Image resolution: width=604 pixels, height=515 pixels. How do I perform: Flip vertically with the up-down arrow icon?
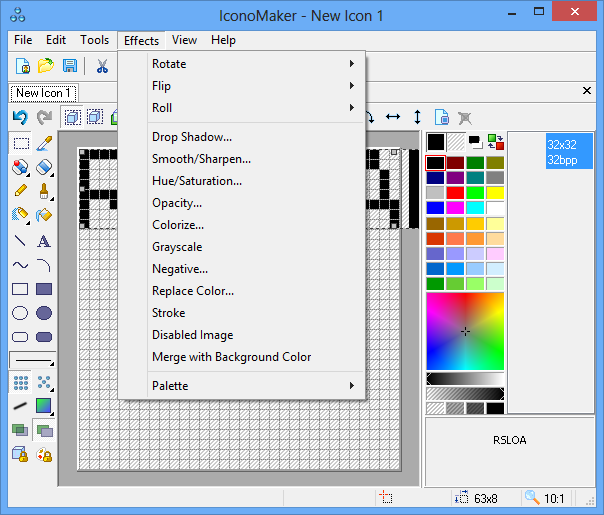pyautogui.click(x=418, y=117)
